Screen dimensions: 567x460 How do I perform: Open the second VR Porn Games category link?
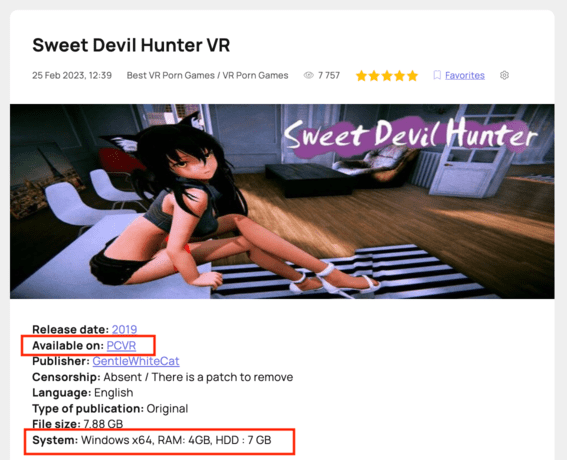(255, 75)
